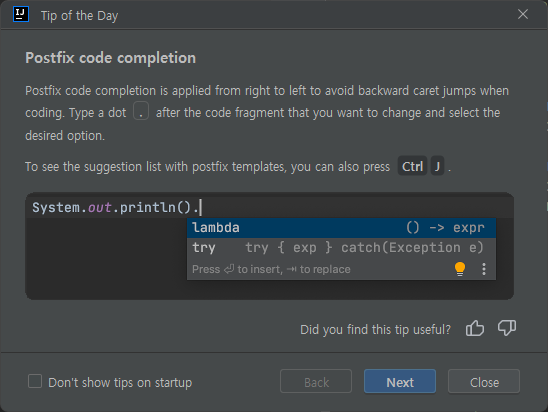Image resolution: width=548 pixels, height=412 pixels.
Task: Click the thumbs down icon
Action: 507,328
